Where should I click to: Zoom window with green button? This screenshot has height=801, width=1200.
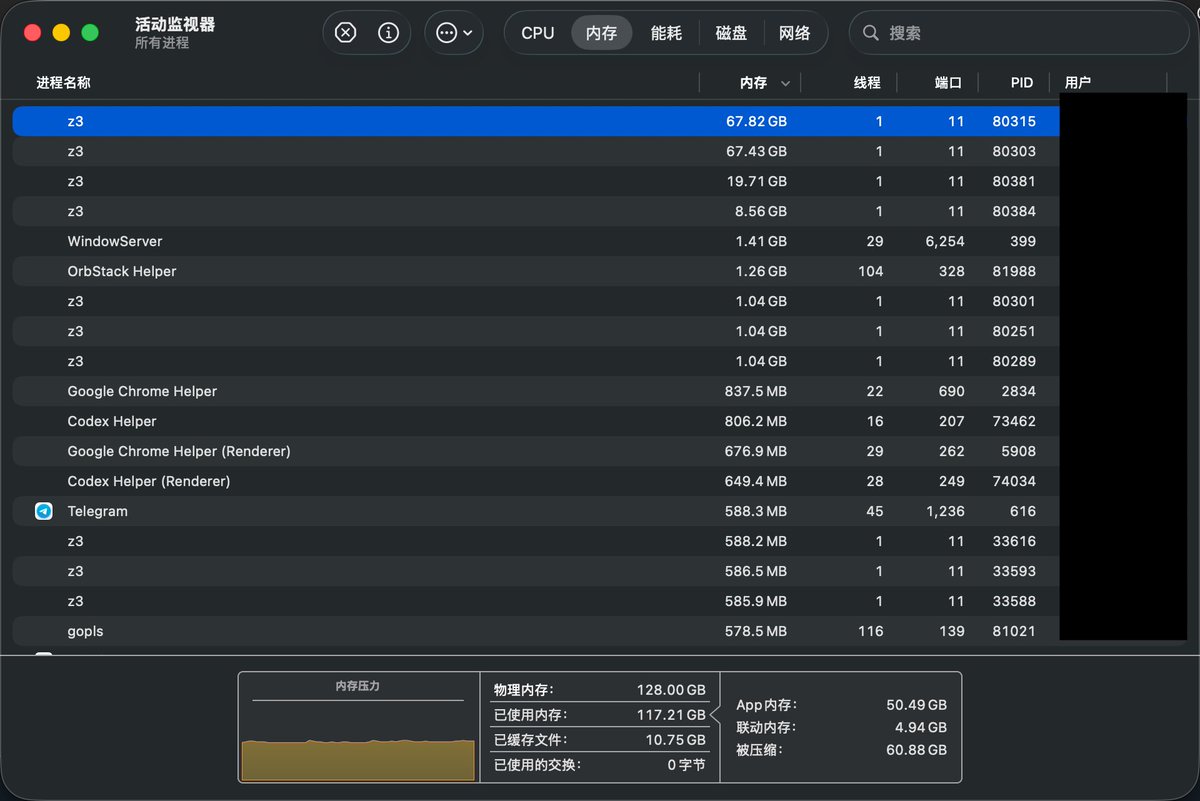(x=90, y=33)
